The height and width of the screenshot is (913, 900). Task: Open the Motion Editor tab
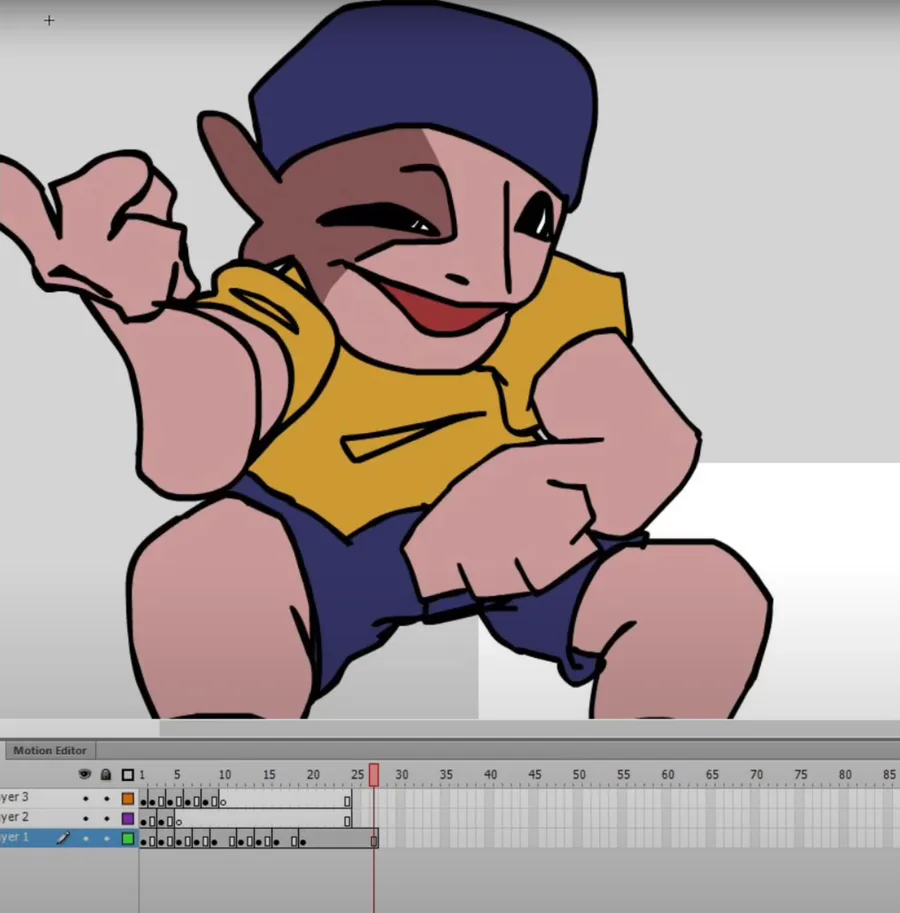pyautogui.click(x=50, y=750)
